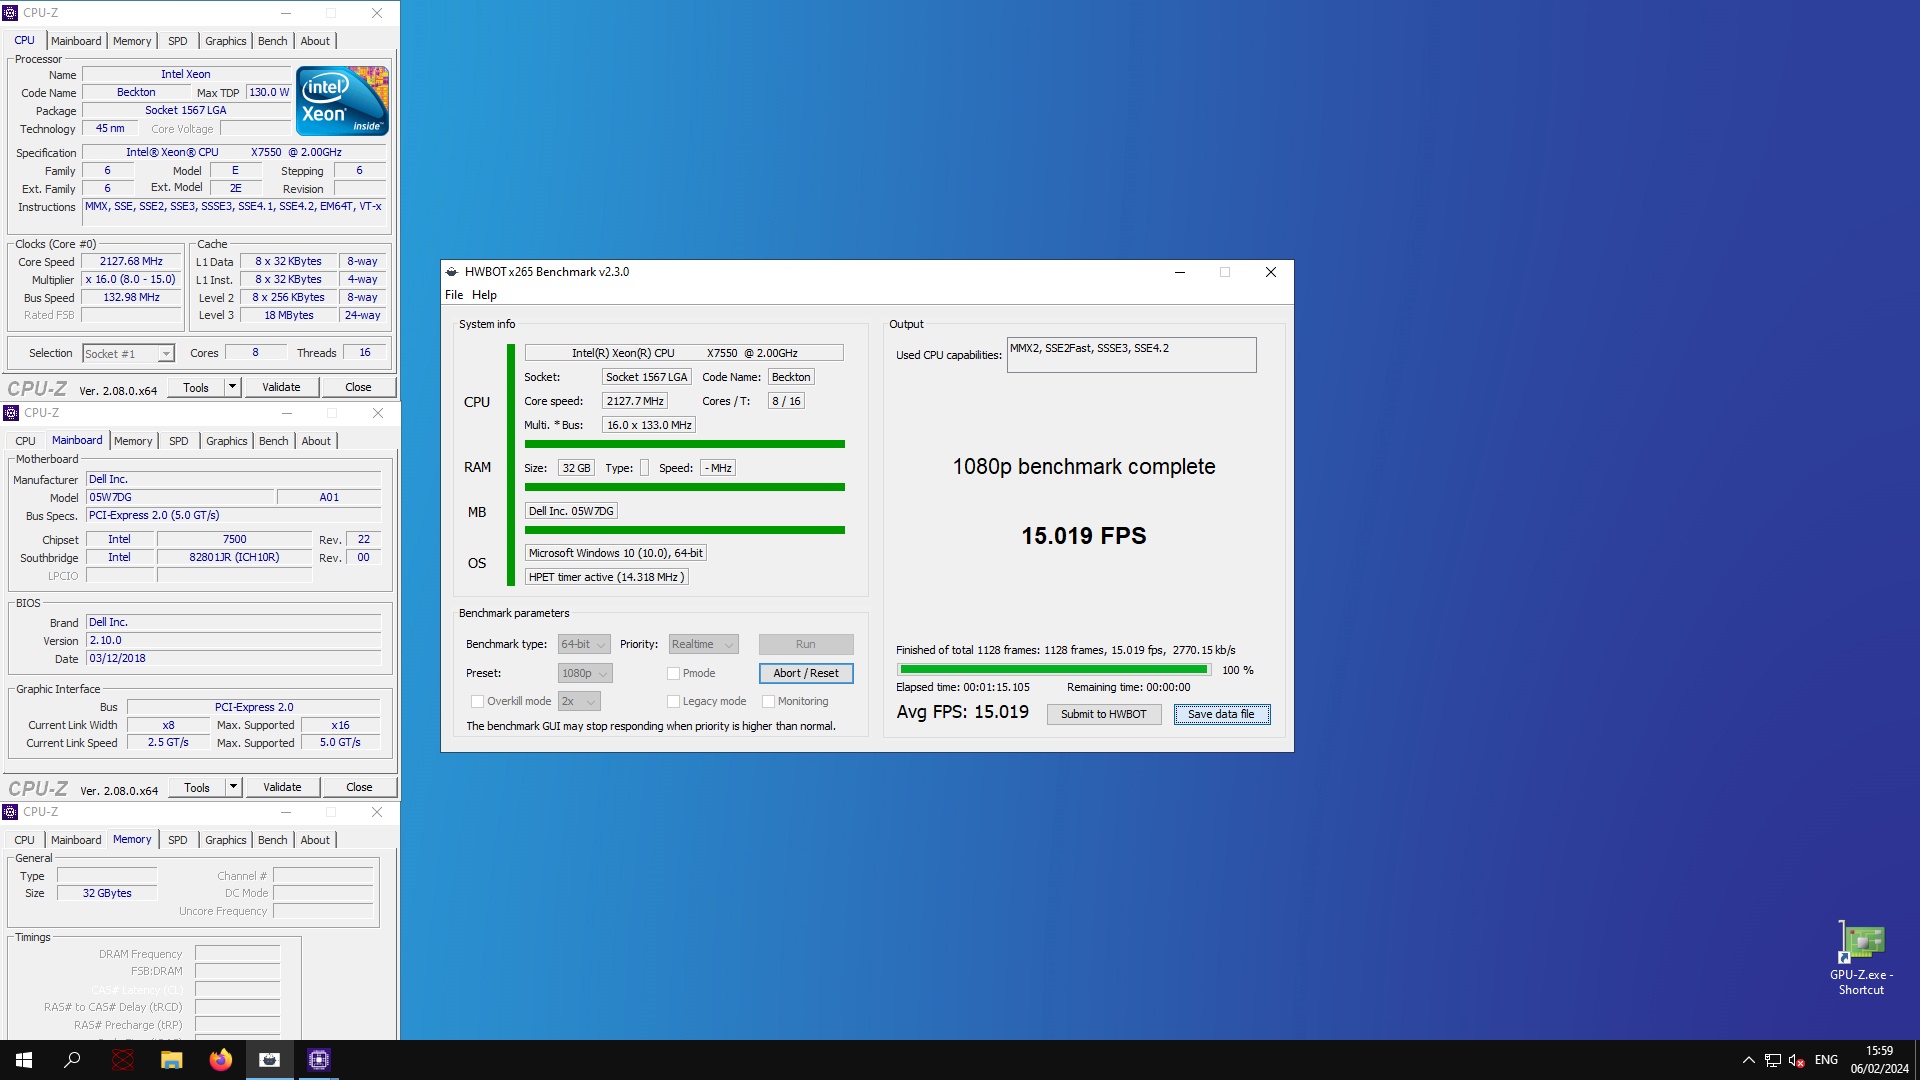Image resolution: width=1920 pixels, height=1080 pixels.
Task: Select CPU-Z icon in the taskbar
Action: click(319, 1060)
